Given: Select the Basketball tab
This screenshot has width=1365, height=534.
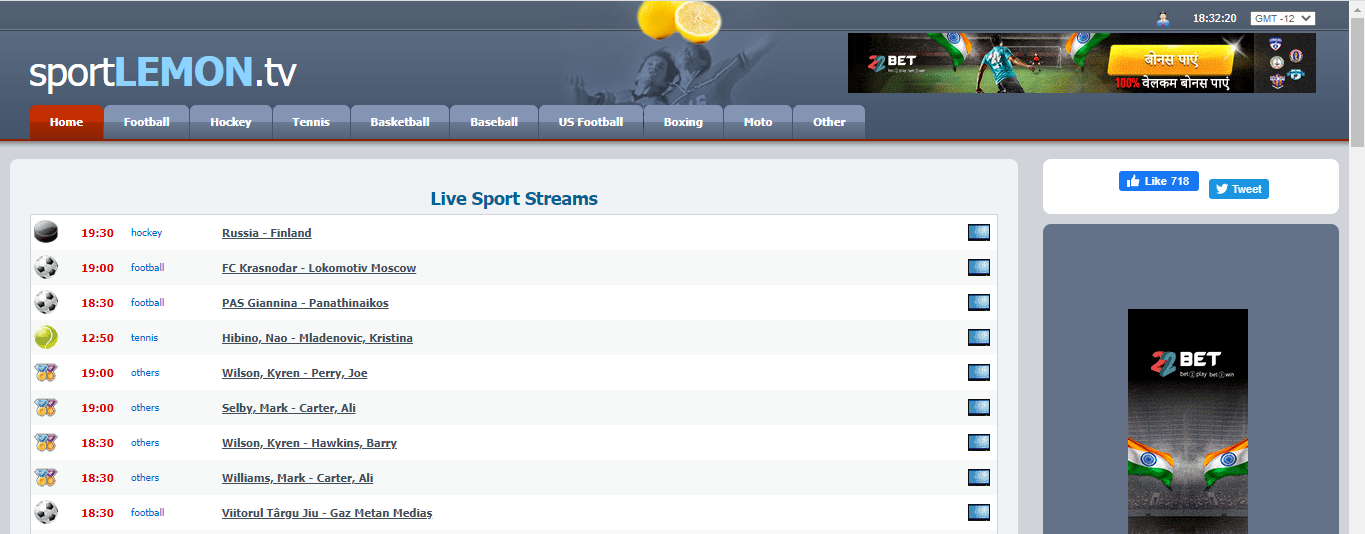Looking at the screenshot, I should [400, 122].
